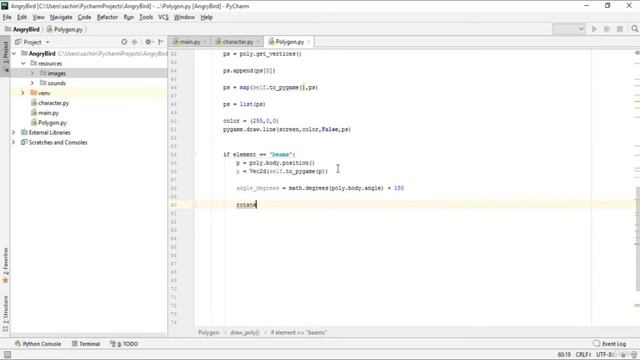Select the venv folder row
This screenshot has height=360, width=640.
(89, 93)
